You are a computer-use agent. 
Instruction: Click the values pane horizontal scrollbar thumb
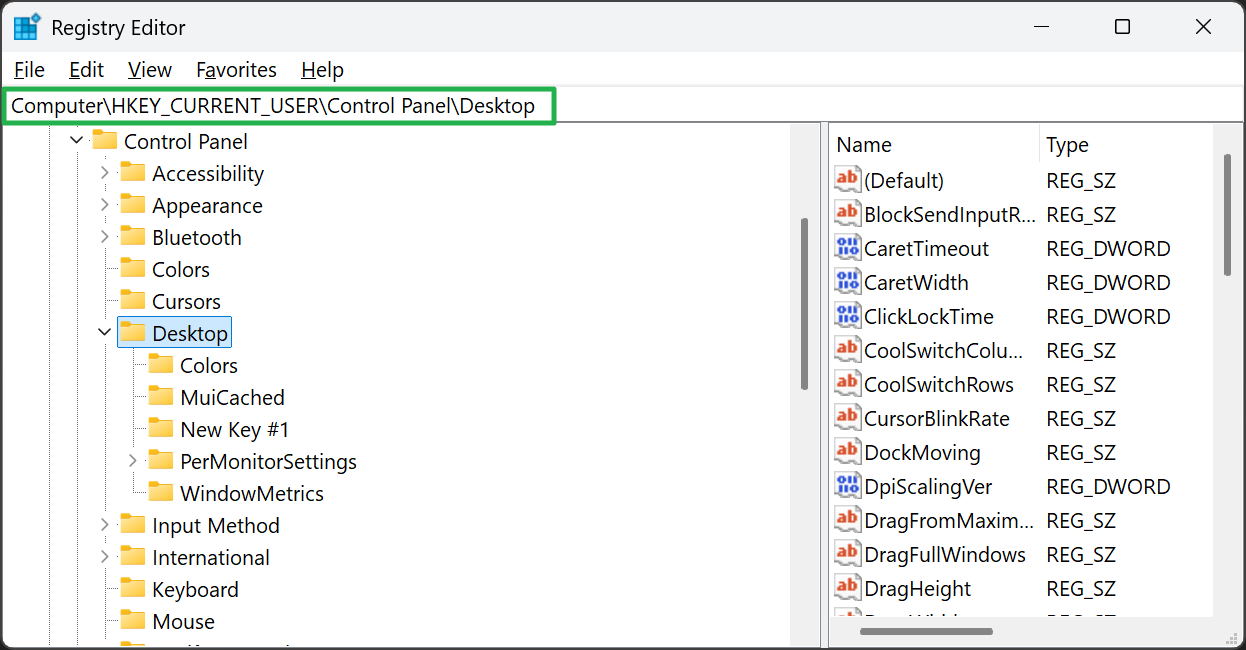click(926, 631)
